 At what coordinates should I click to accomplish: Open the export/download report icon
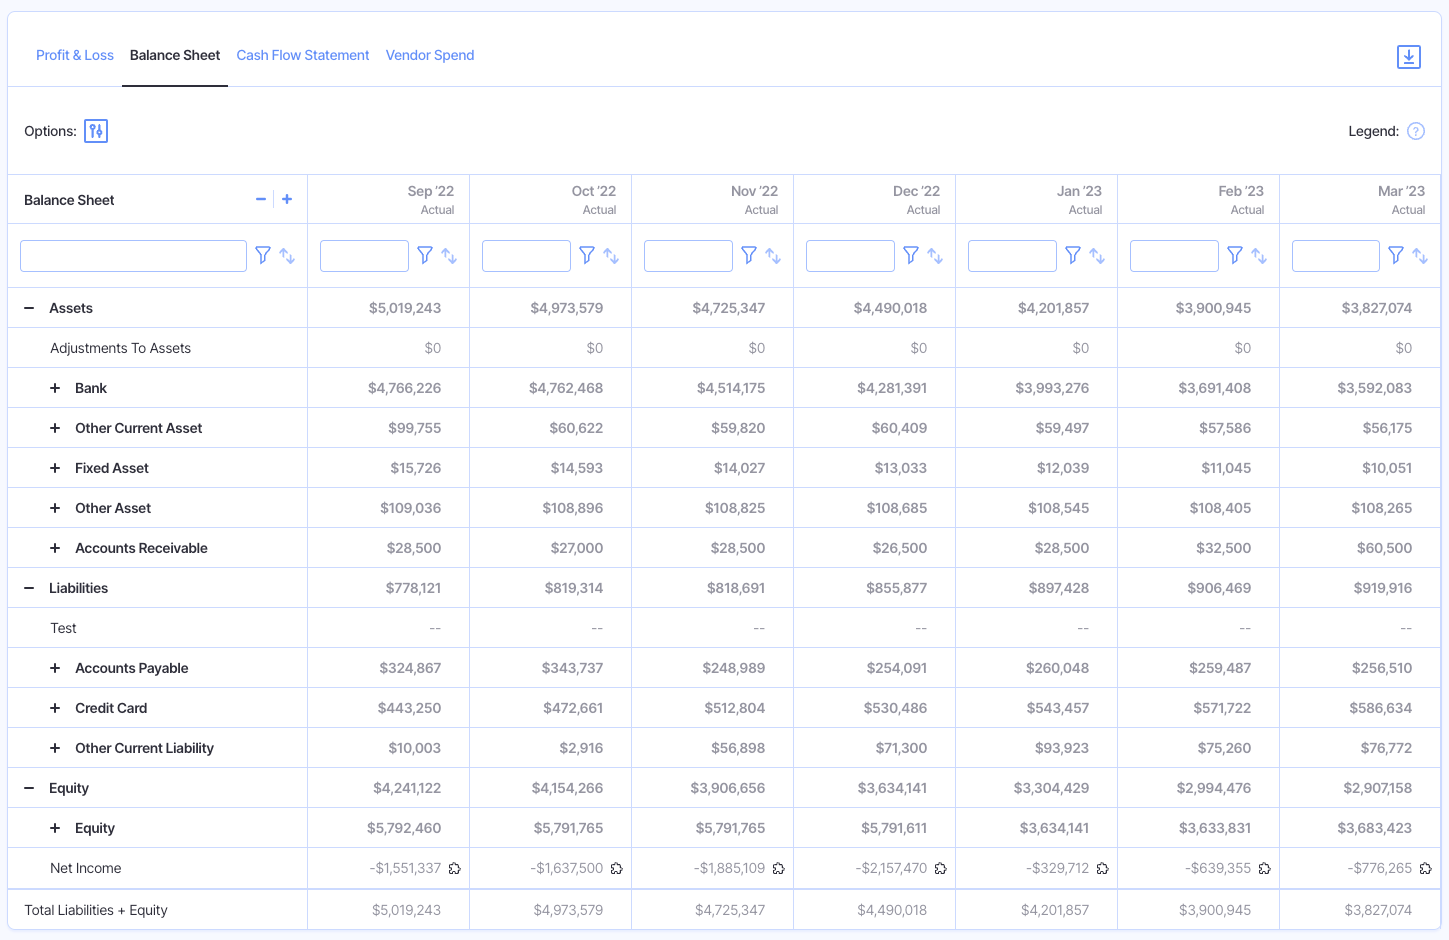tap(1408, 57)
